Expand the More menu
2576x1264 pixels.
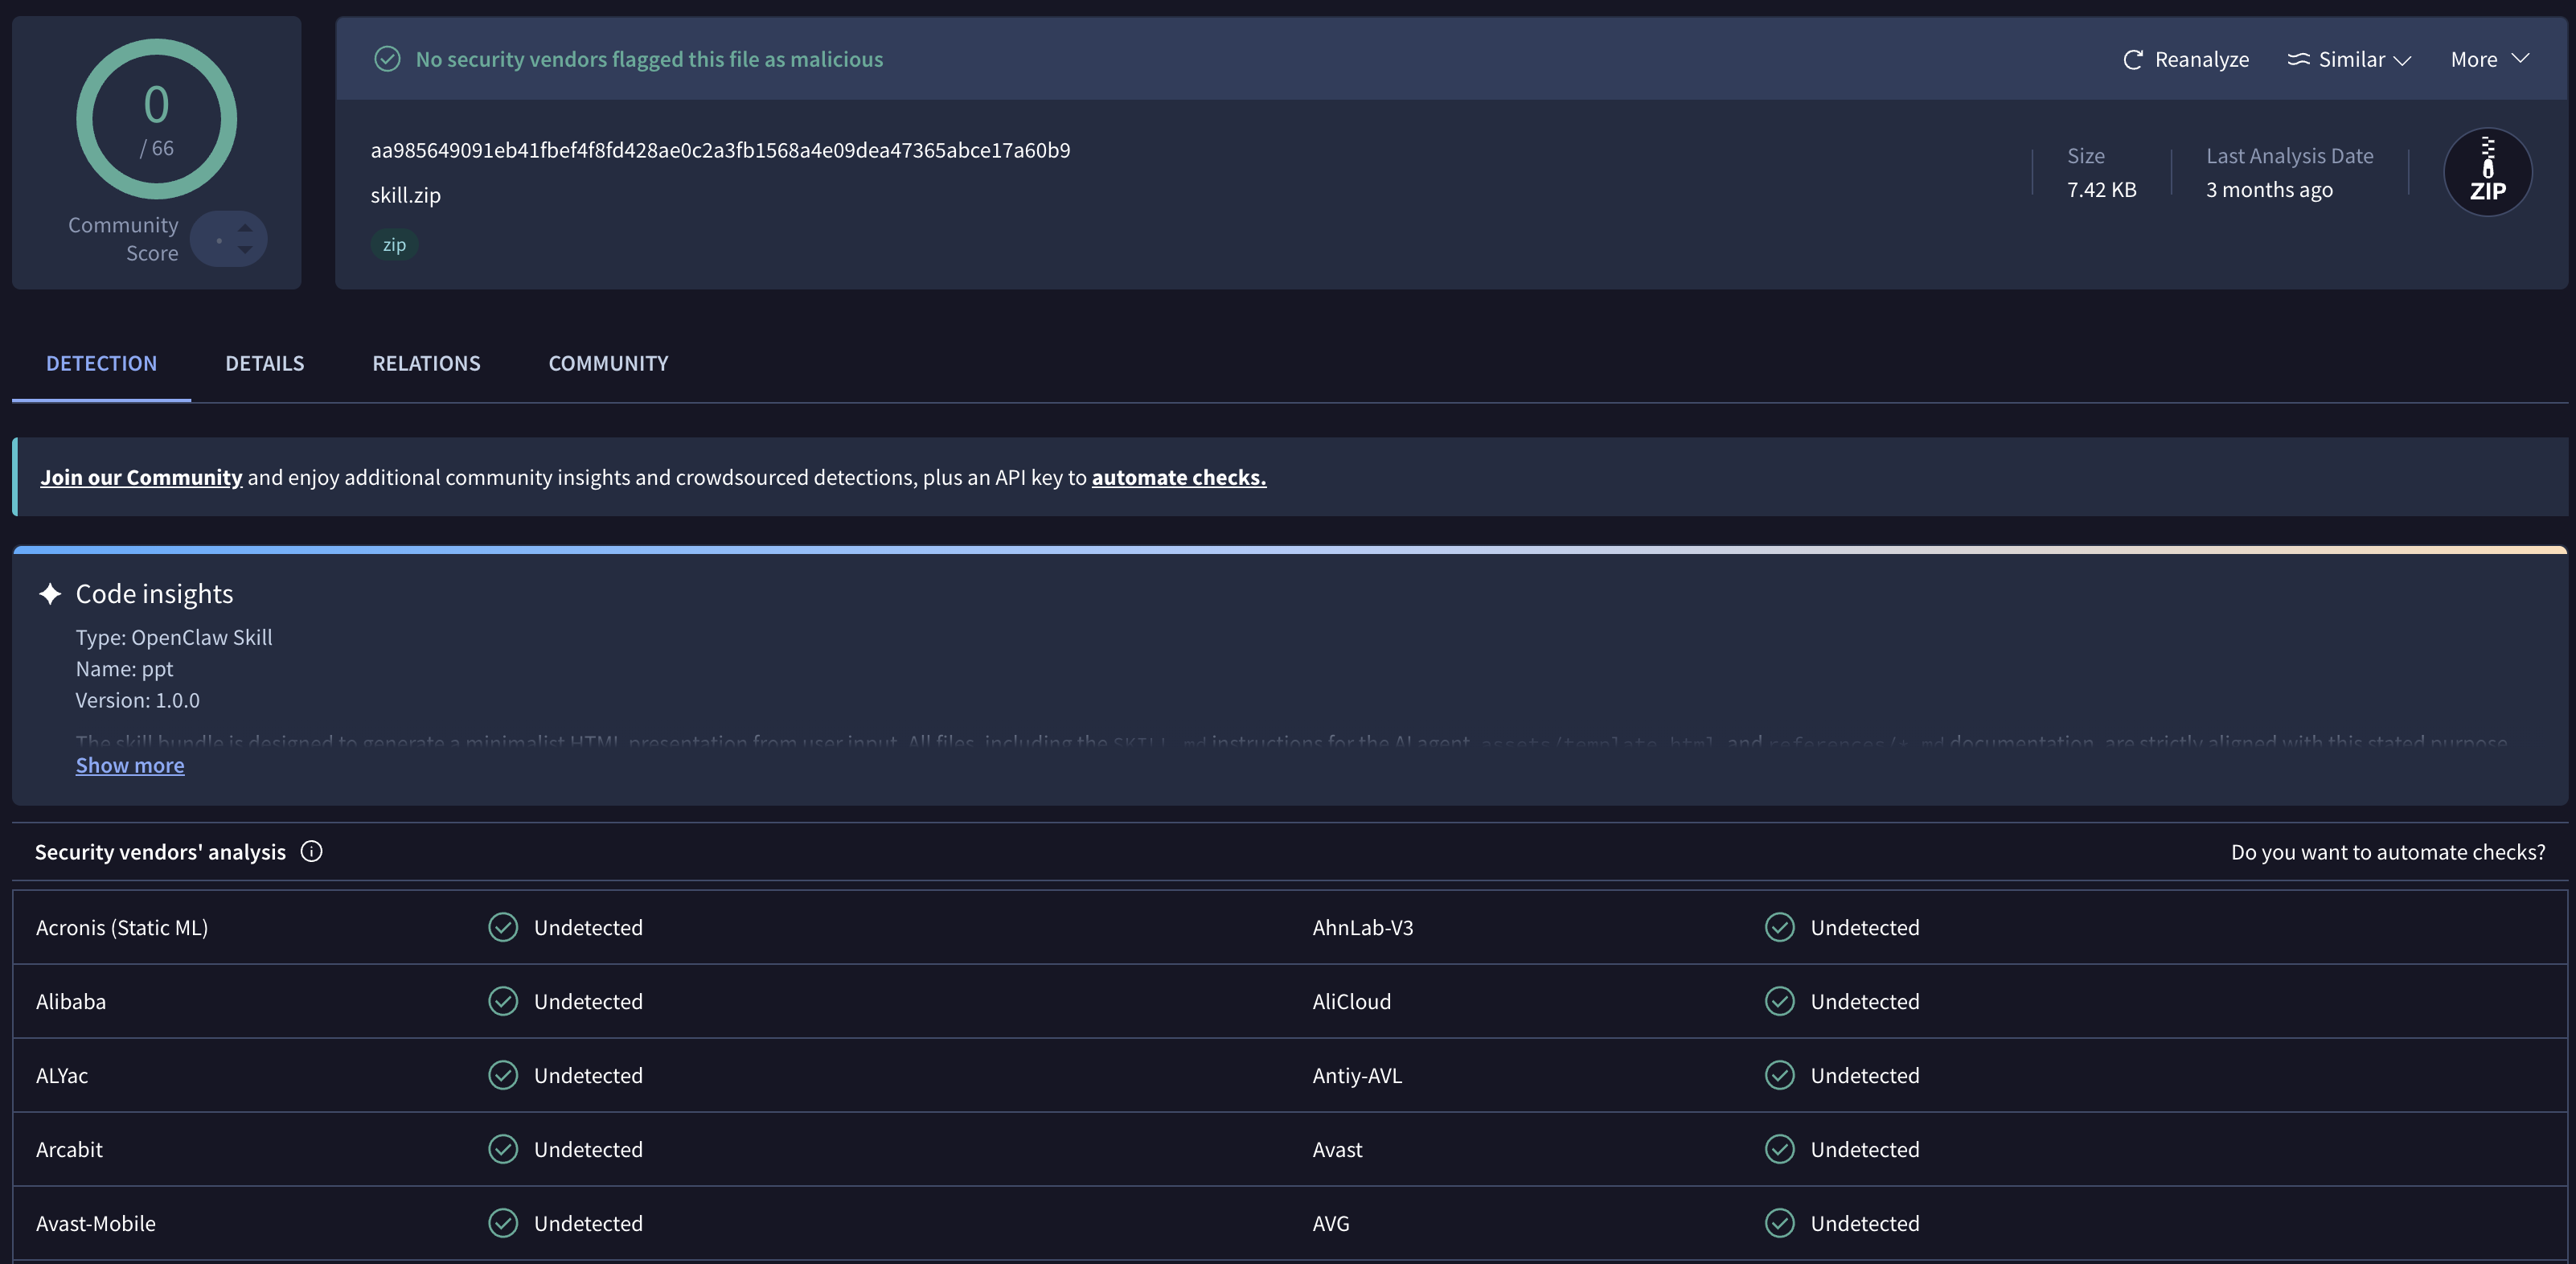point(2490,59)
